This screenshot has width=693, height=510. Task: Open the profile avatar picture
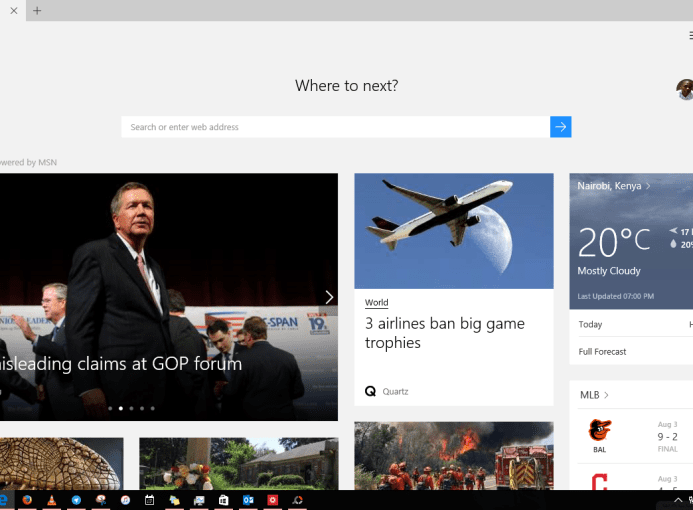point(685,90)
